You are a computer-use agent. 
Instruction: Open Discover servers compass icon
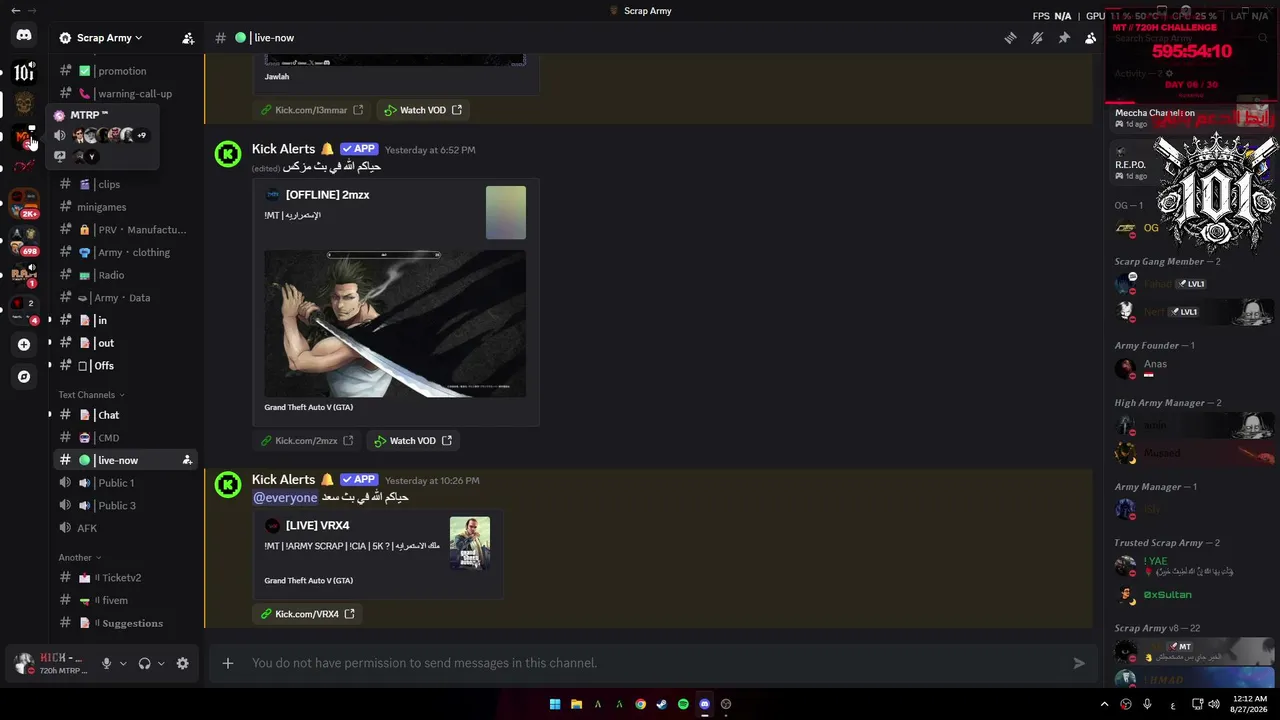[24, 377]
